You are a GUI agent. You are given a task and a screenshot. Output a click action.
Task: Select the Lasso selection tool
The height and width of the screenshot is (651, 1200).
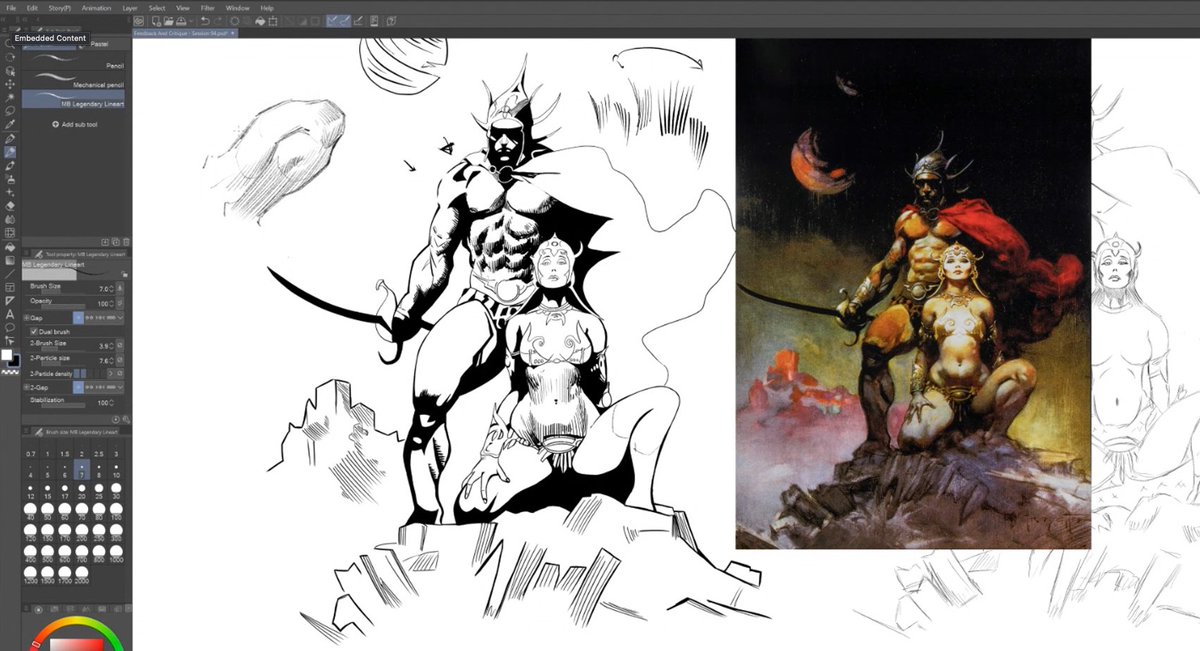10,111
